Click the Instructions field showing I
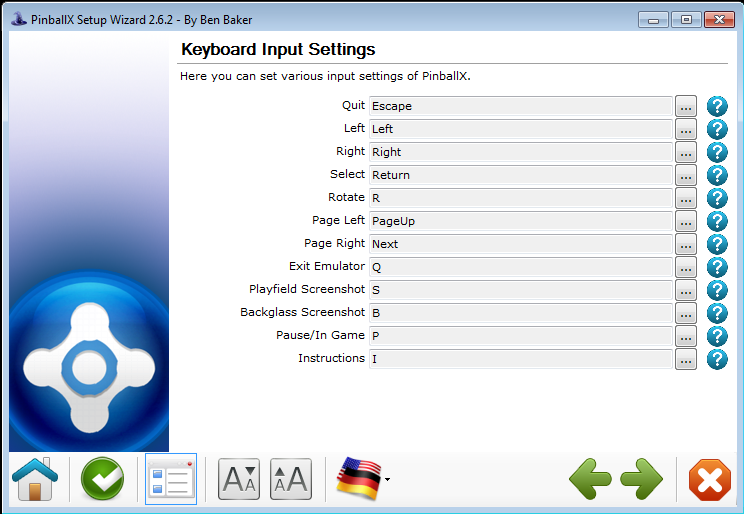 point(521,359)
